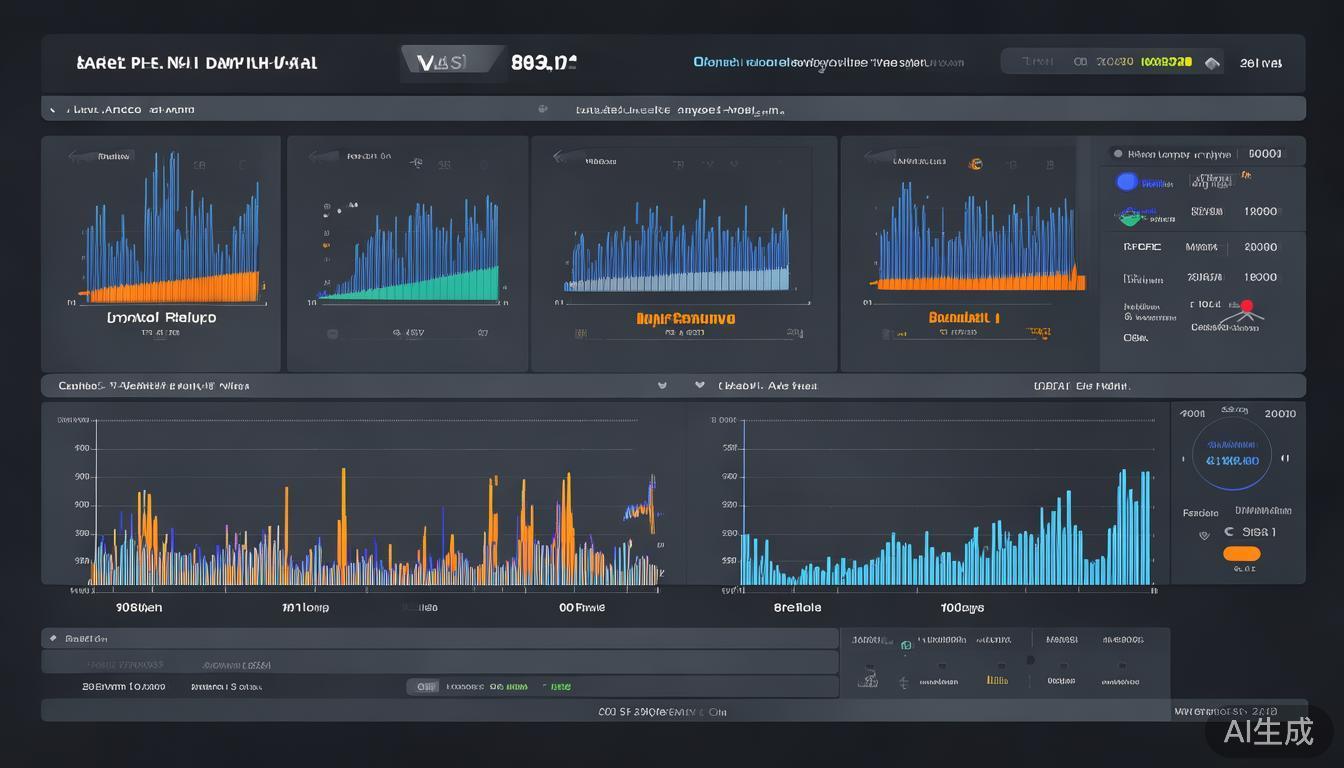This screenshot has height=768, width=1344.
Task: Open the blue text link in the top header
Action: [828, 62]
